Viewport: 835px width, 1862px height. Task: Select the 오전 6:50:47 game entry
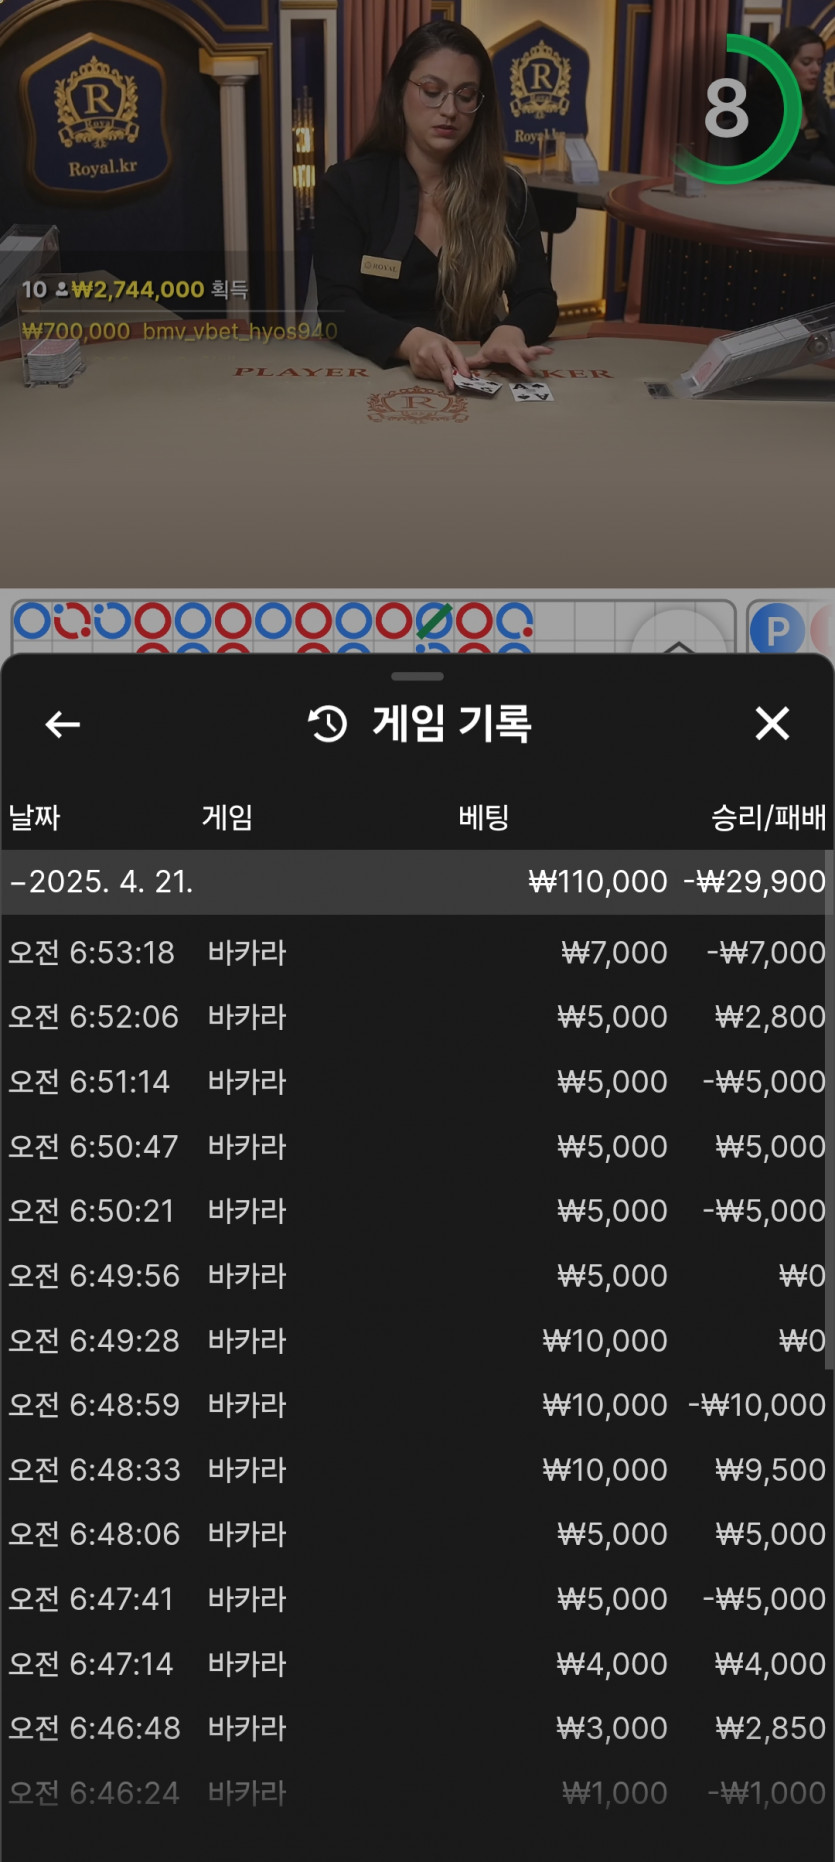[417, 1146]
